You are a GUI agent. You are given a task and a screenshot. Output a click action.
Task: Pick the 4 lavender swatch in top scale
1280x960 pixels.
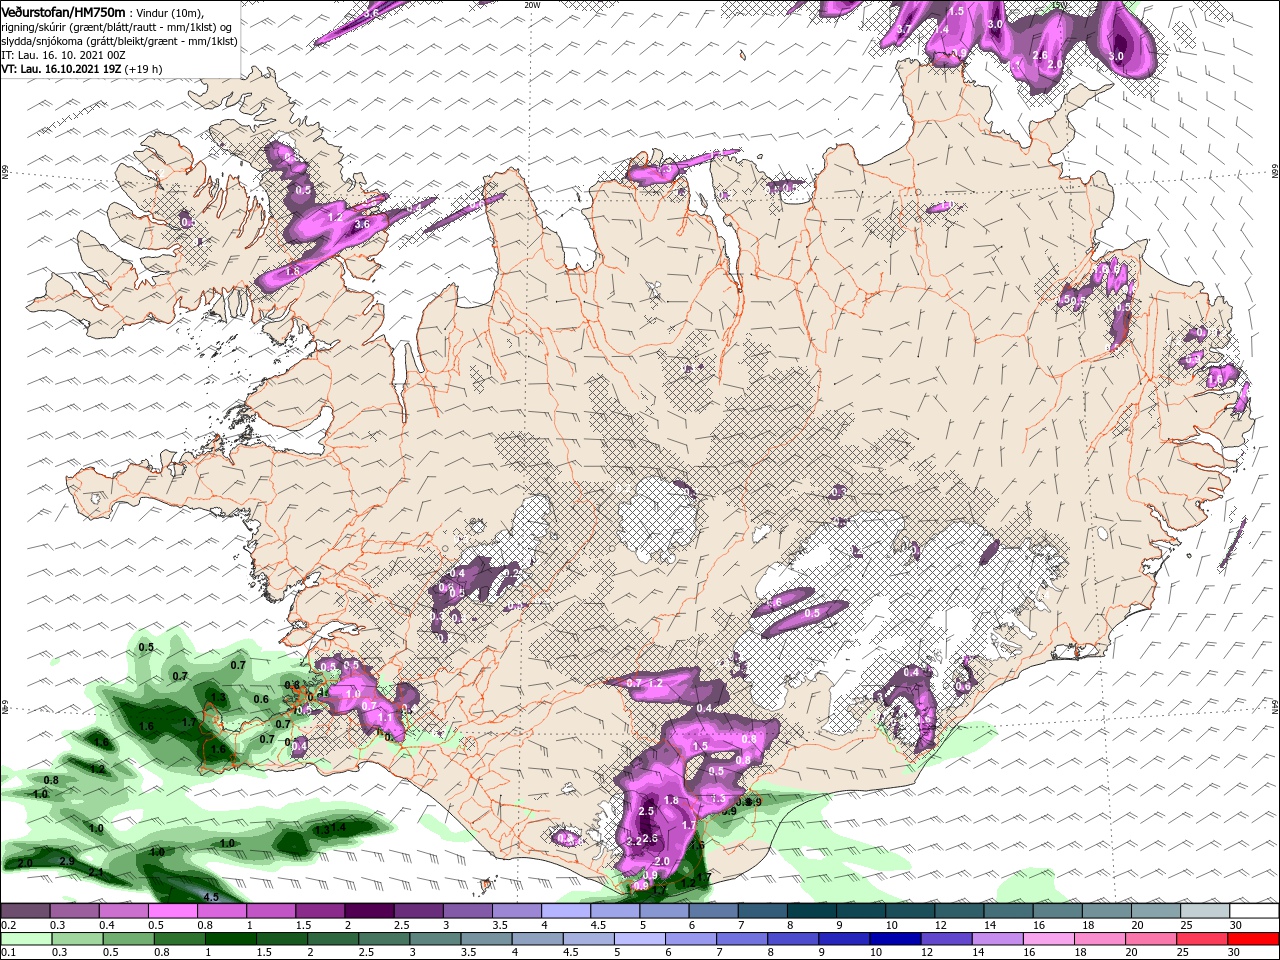(x=564, y=911)
